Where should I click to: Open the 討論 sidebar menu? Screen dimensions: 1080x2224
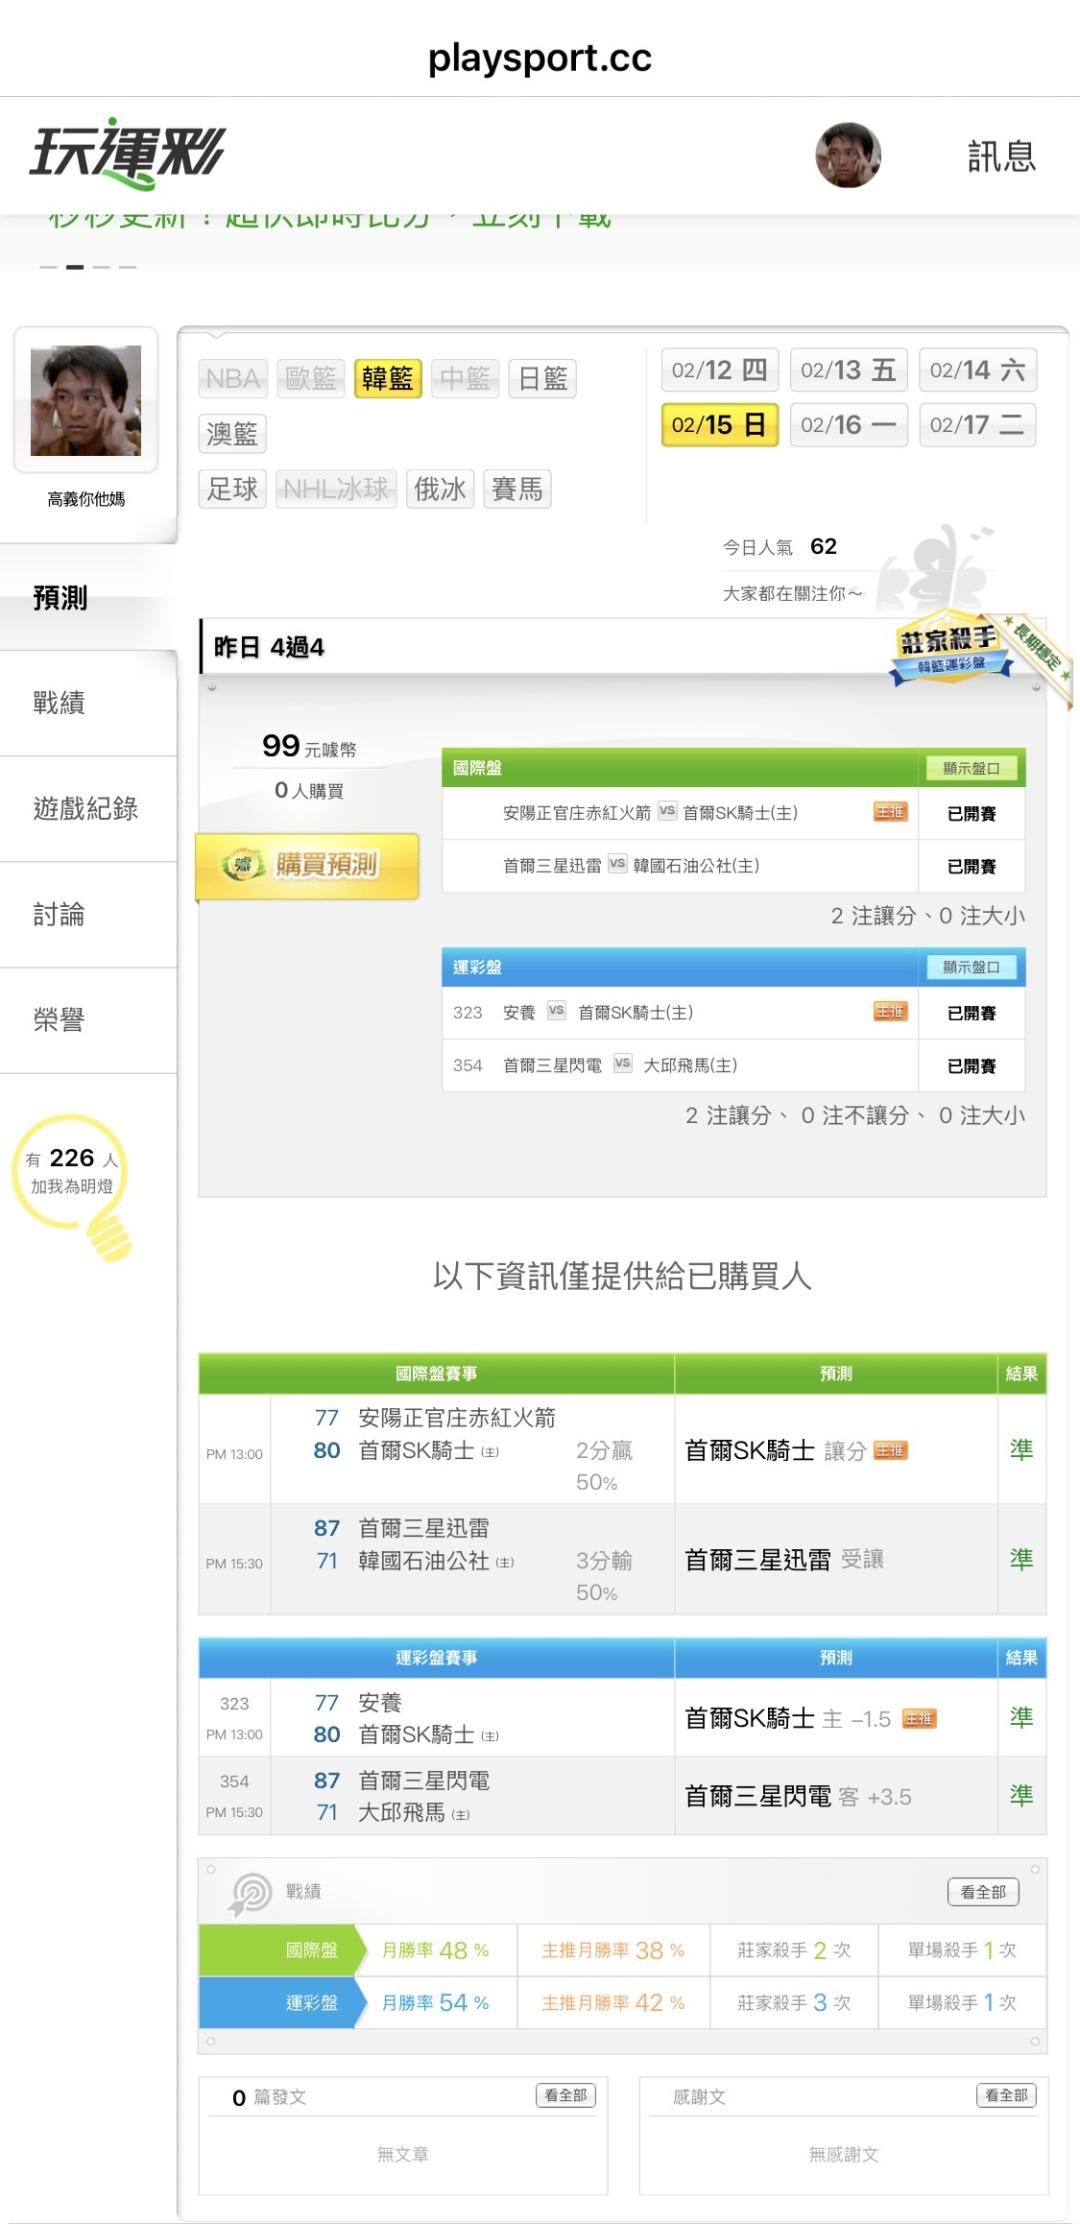coord(88,915)
